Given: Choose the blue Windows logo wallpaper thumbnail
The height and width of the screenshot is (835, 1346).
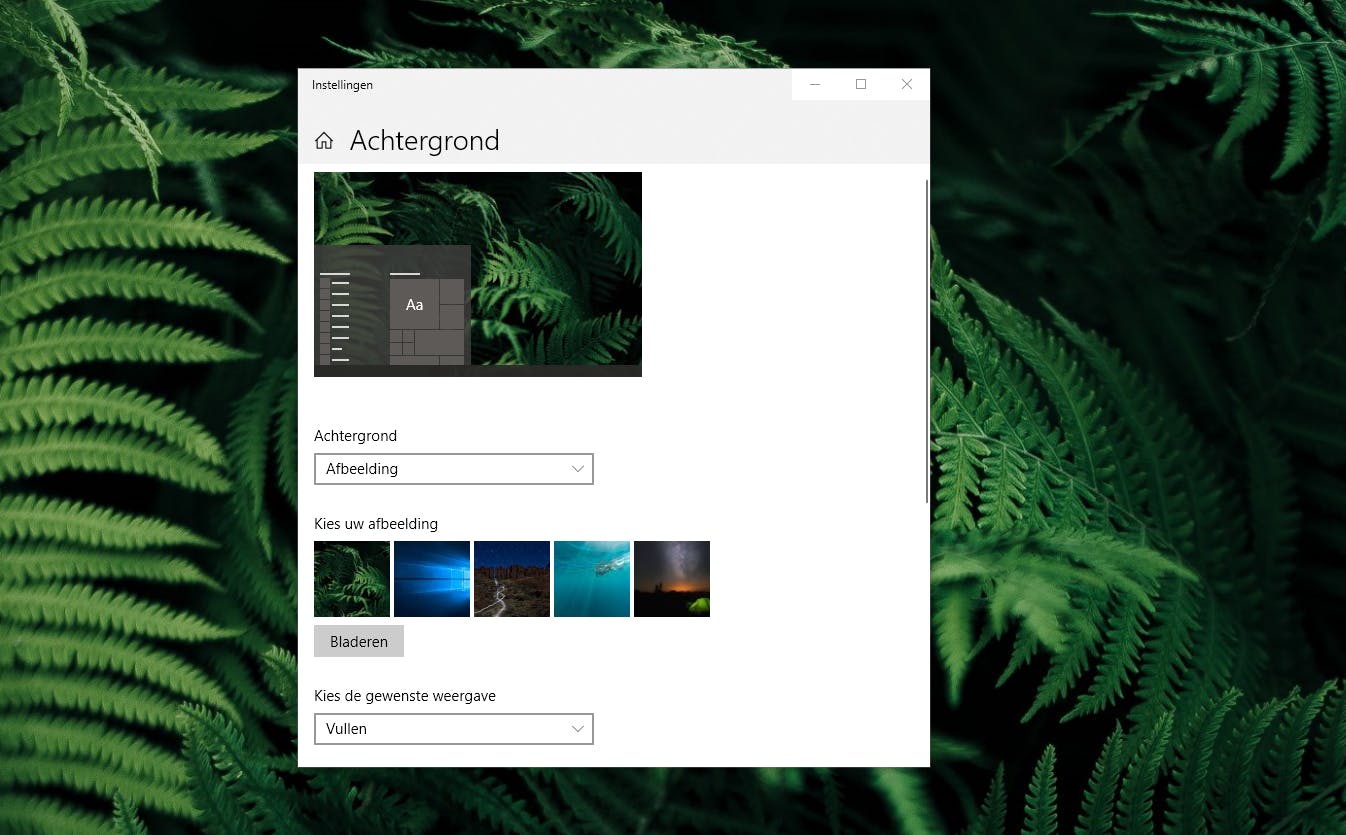Looking at the screenshot, I should [432, 579].
